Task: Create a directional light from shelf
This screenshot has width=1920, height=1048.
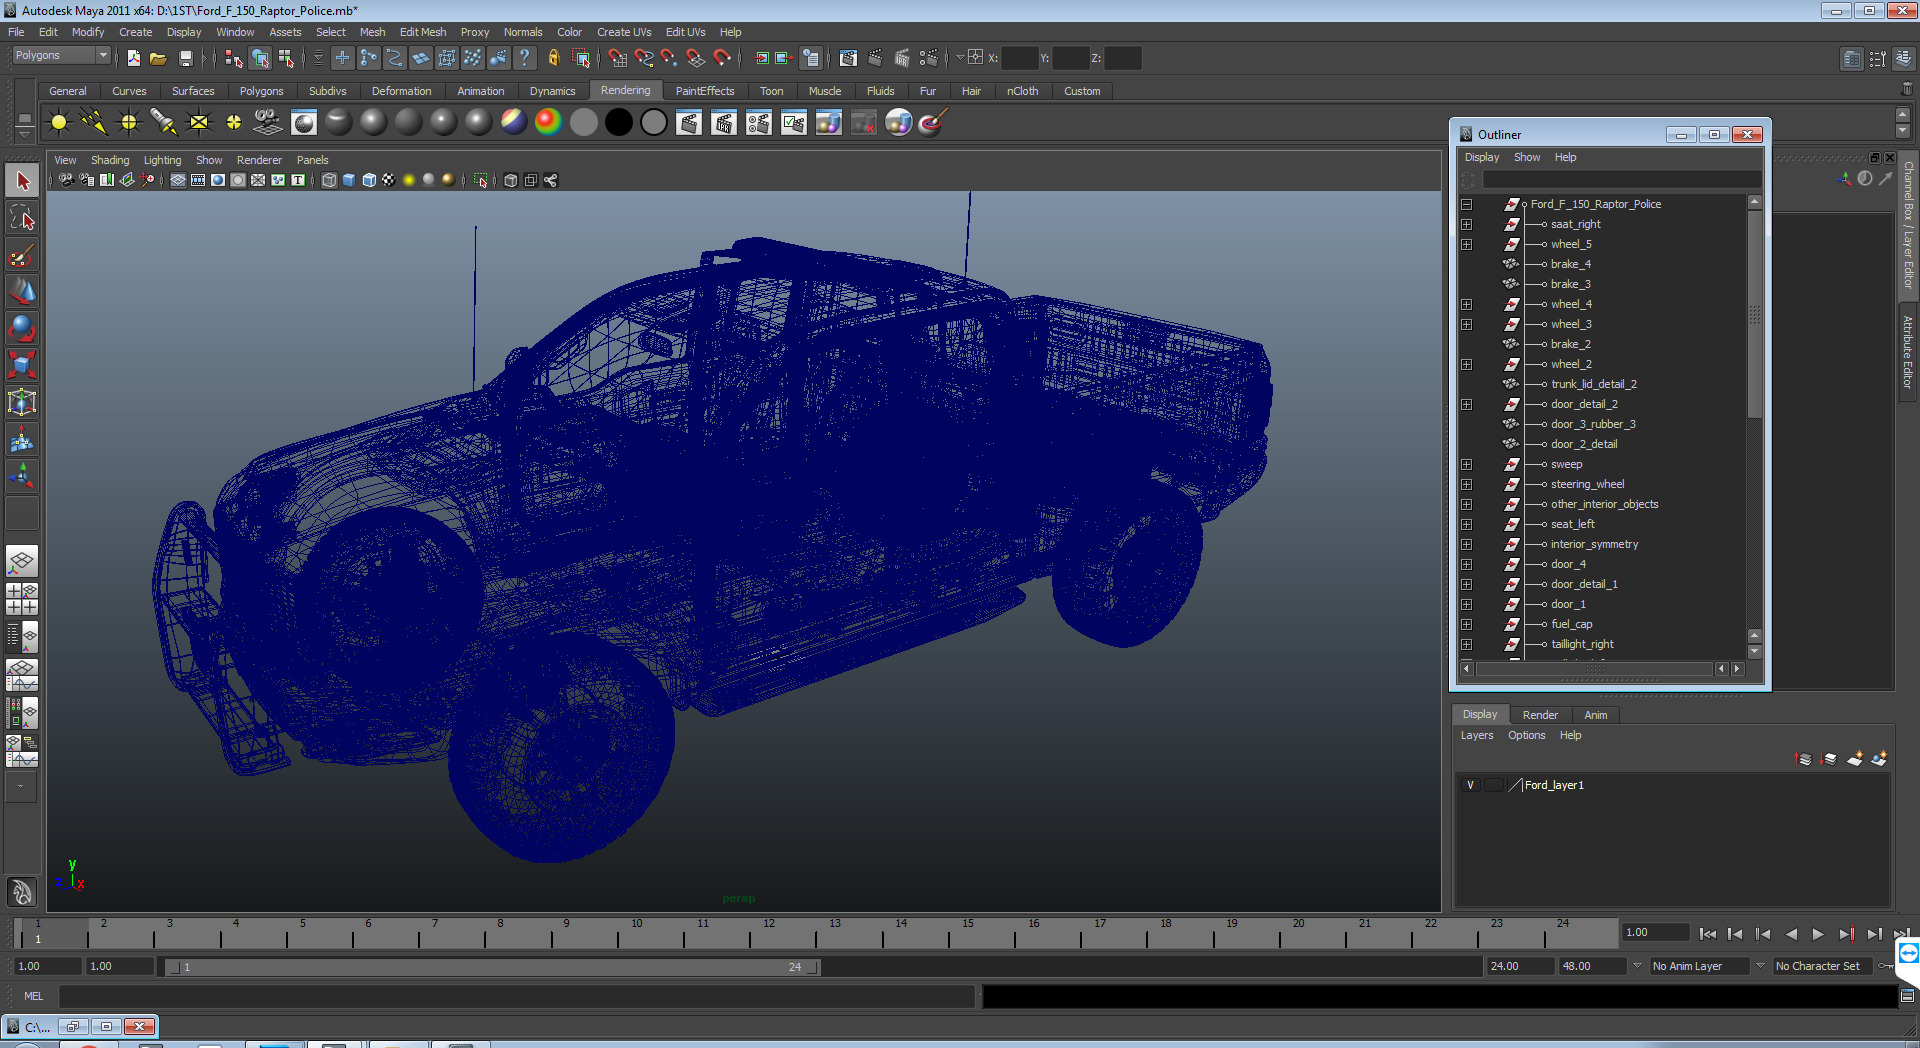Action: (94, 123)
